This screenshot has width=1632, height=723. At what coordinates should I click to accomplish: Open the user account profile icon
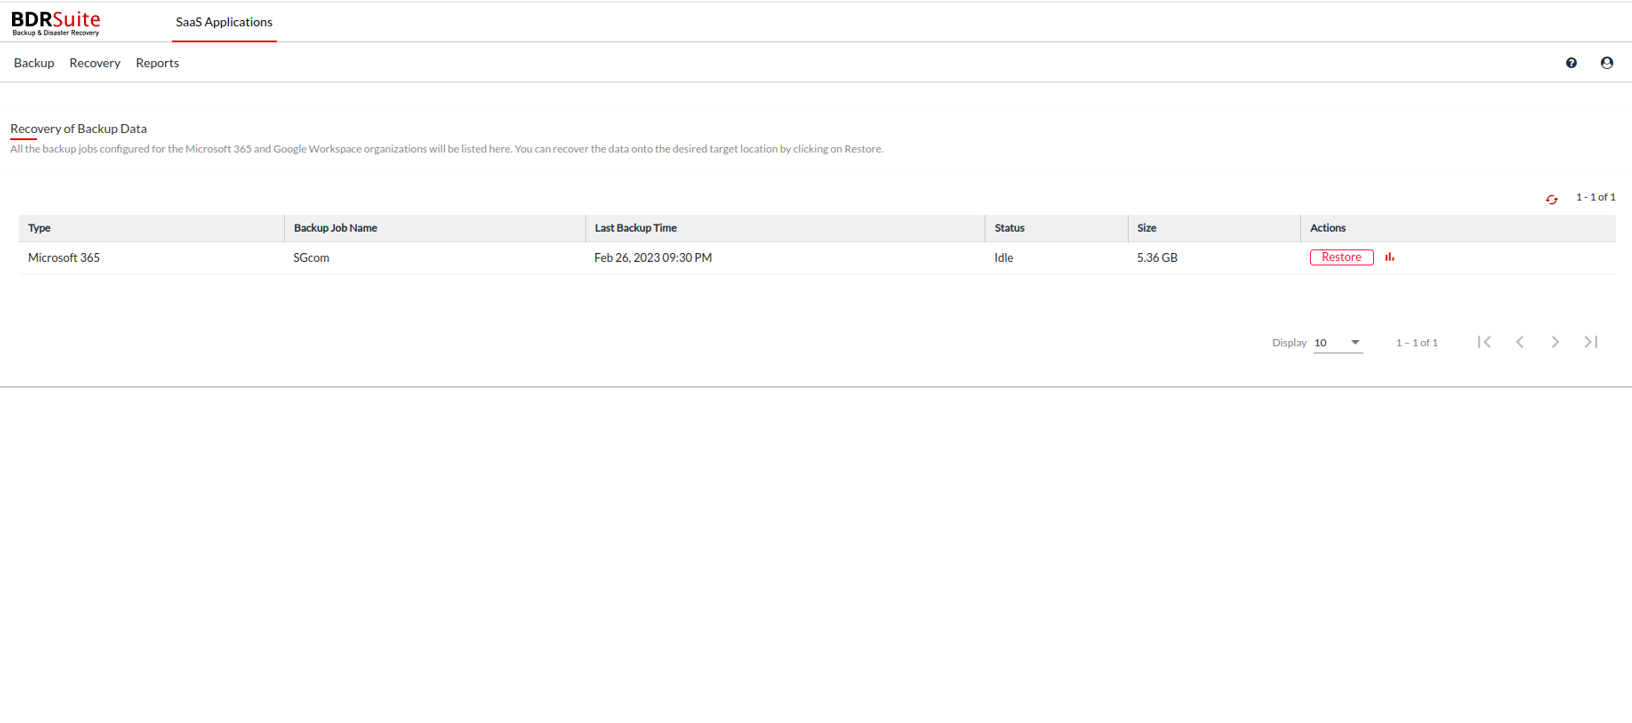point(1607,63)
